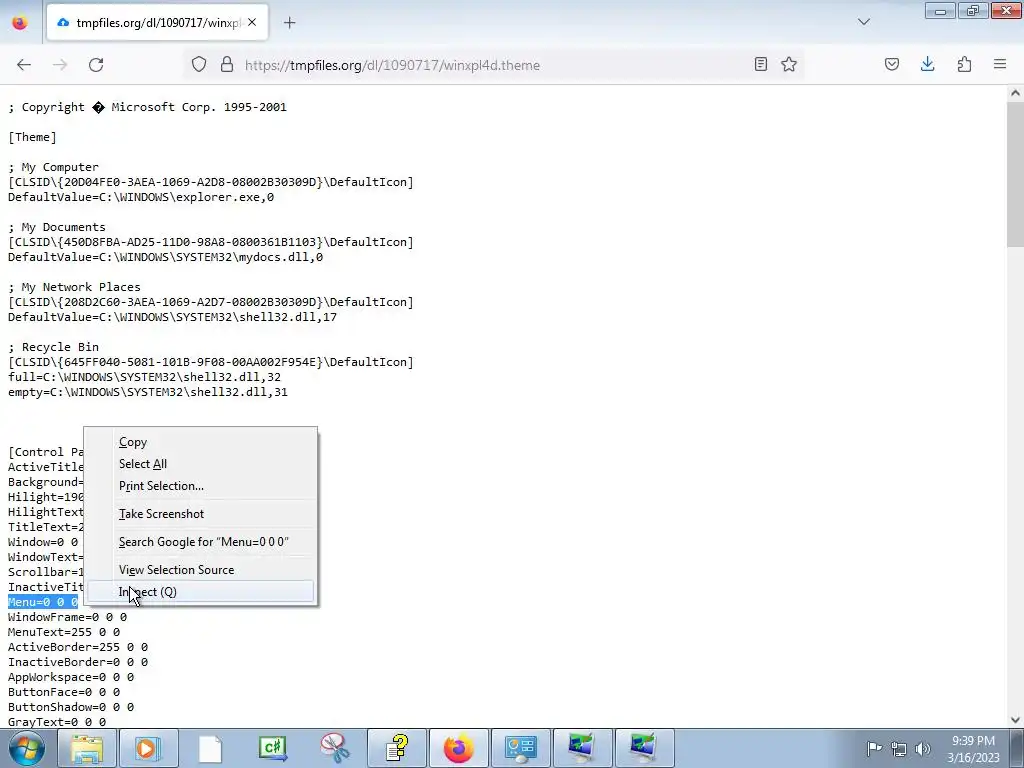
Task: Open the Save to Pocket icon
Action: (x=892, y=64)
